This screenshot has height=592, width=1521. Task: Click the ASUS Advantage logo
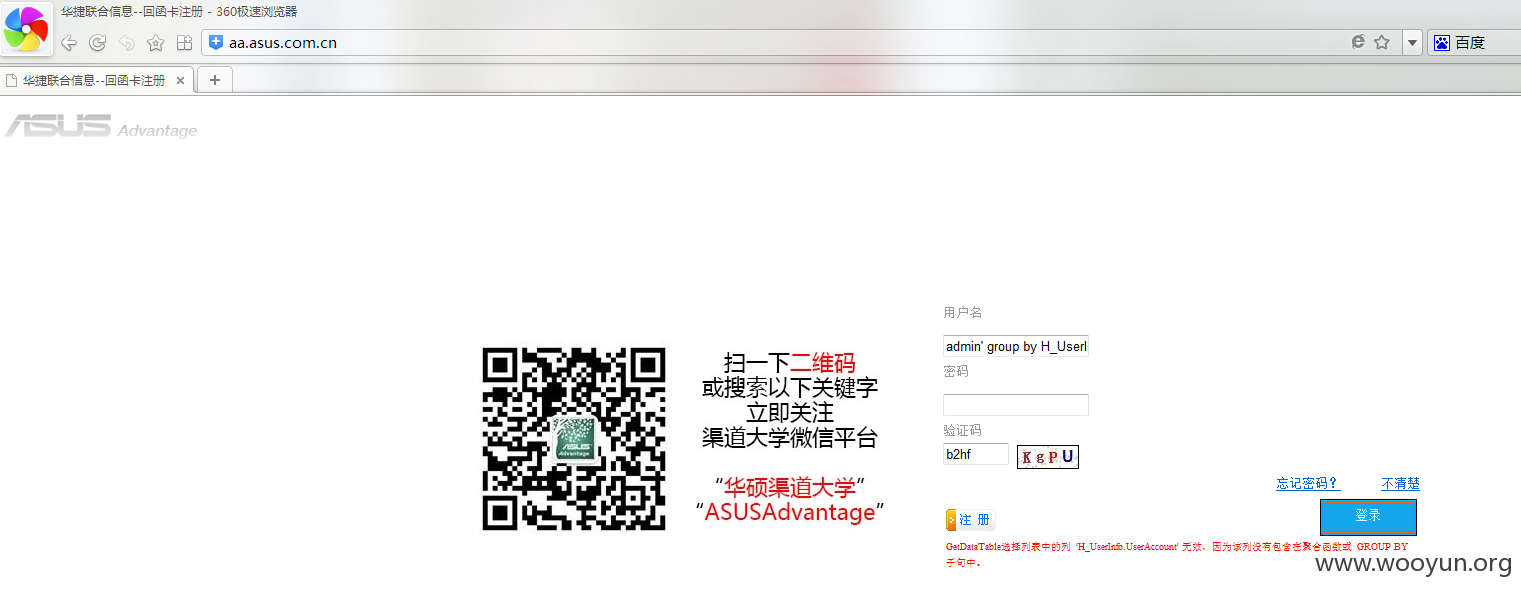(x=100, y=126)
